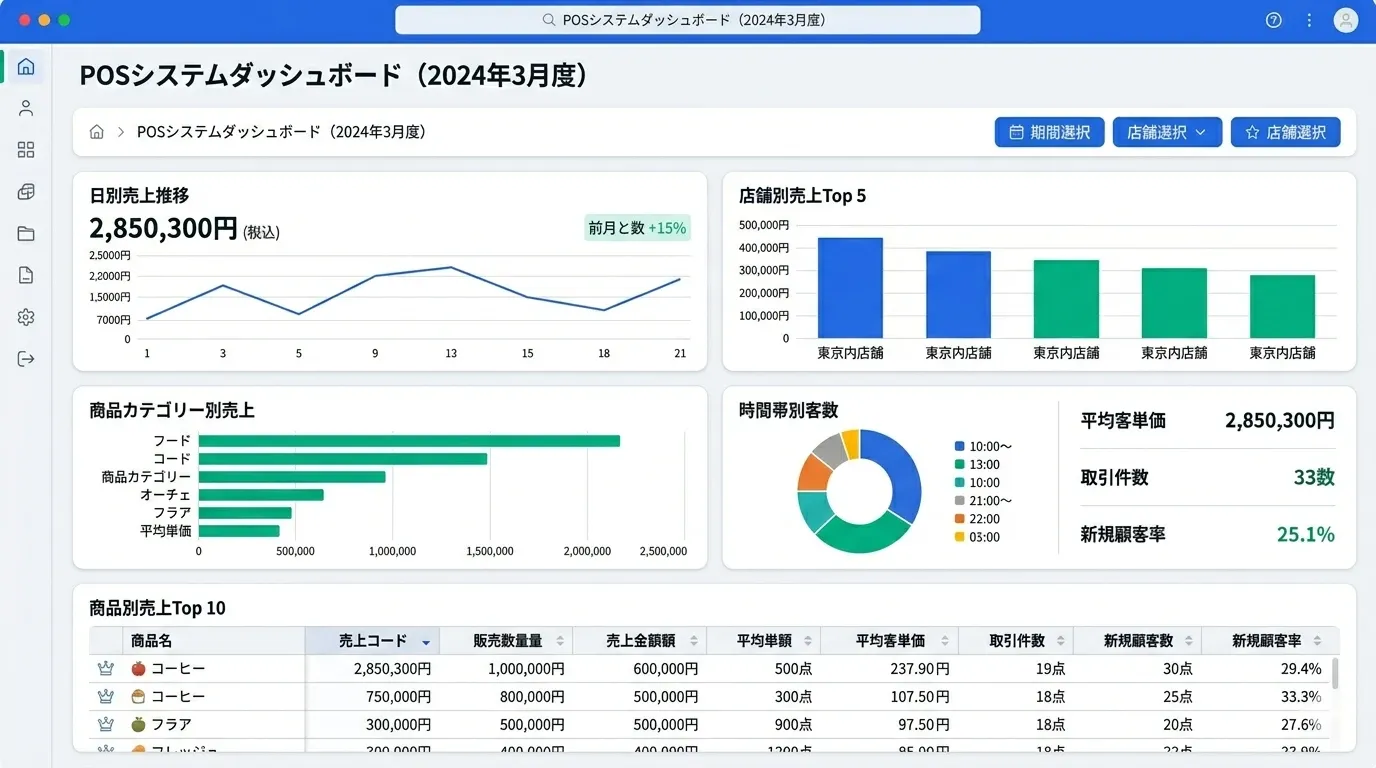Open the help question-mark icon
The image size is (1376, 768).
click(x=1273, y=20)
